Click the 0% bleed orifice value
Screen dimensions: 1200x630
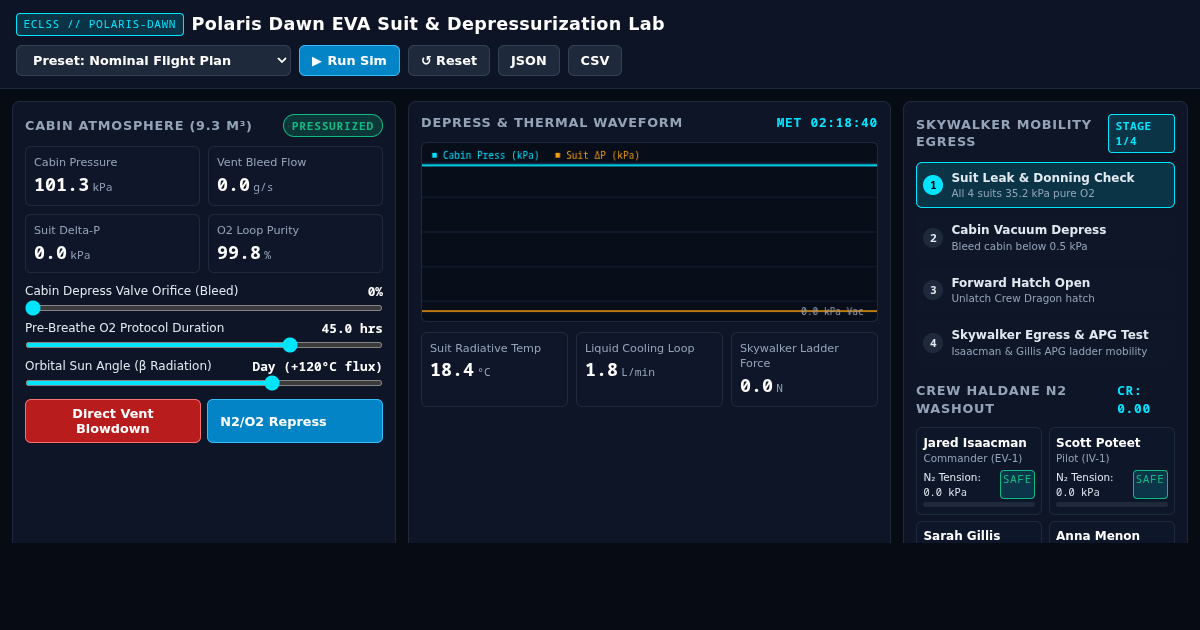(x=375, y=292)
